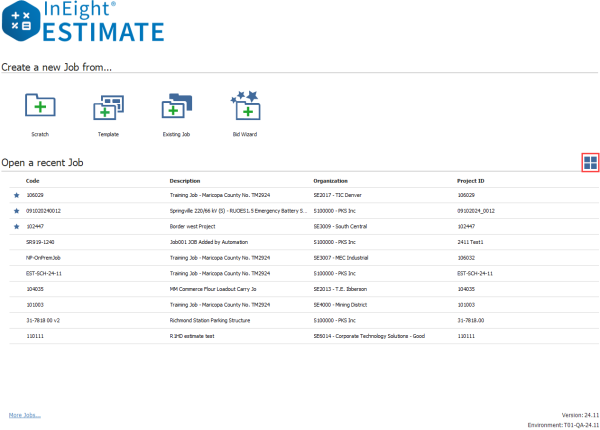Open recent job code EST-SCH-24-11
The image size is (600, 430).
pyautogui.click(x=44, y=274)
